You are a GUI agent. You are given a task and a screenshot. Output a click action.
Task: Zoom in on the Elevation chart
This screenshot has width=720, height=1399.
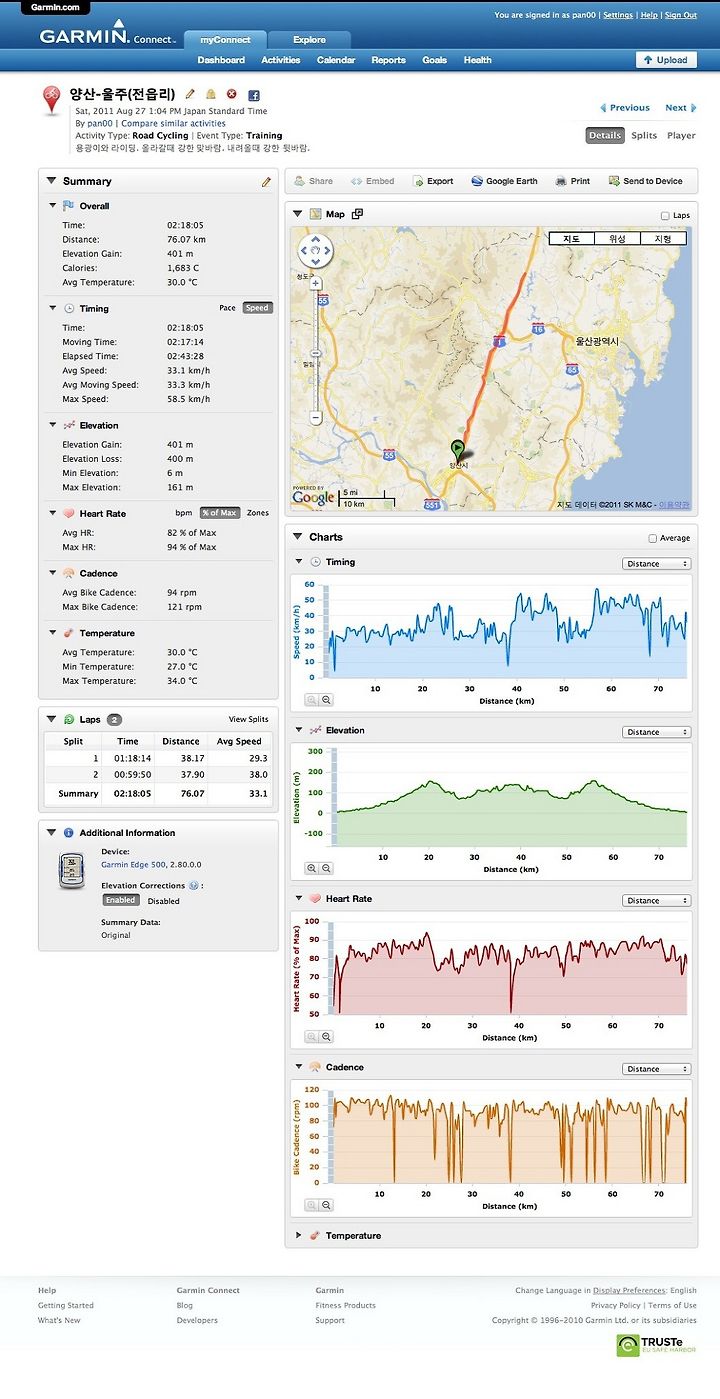pyautogui.click(x=311, y=869)
